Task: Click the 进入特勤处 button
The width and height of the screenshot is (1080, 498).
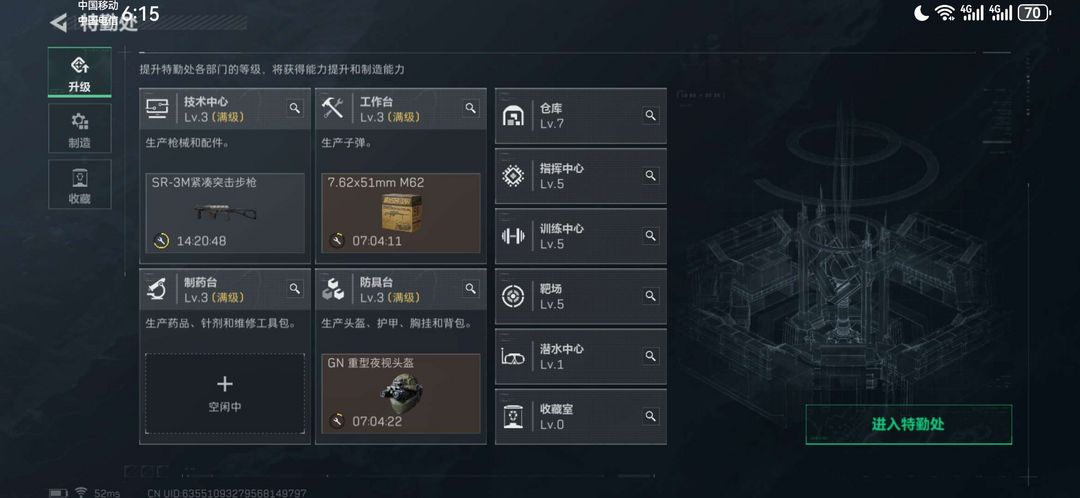Action: pyautogui.click(x=908, y=424)
